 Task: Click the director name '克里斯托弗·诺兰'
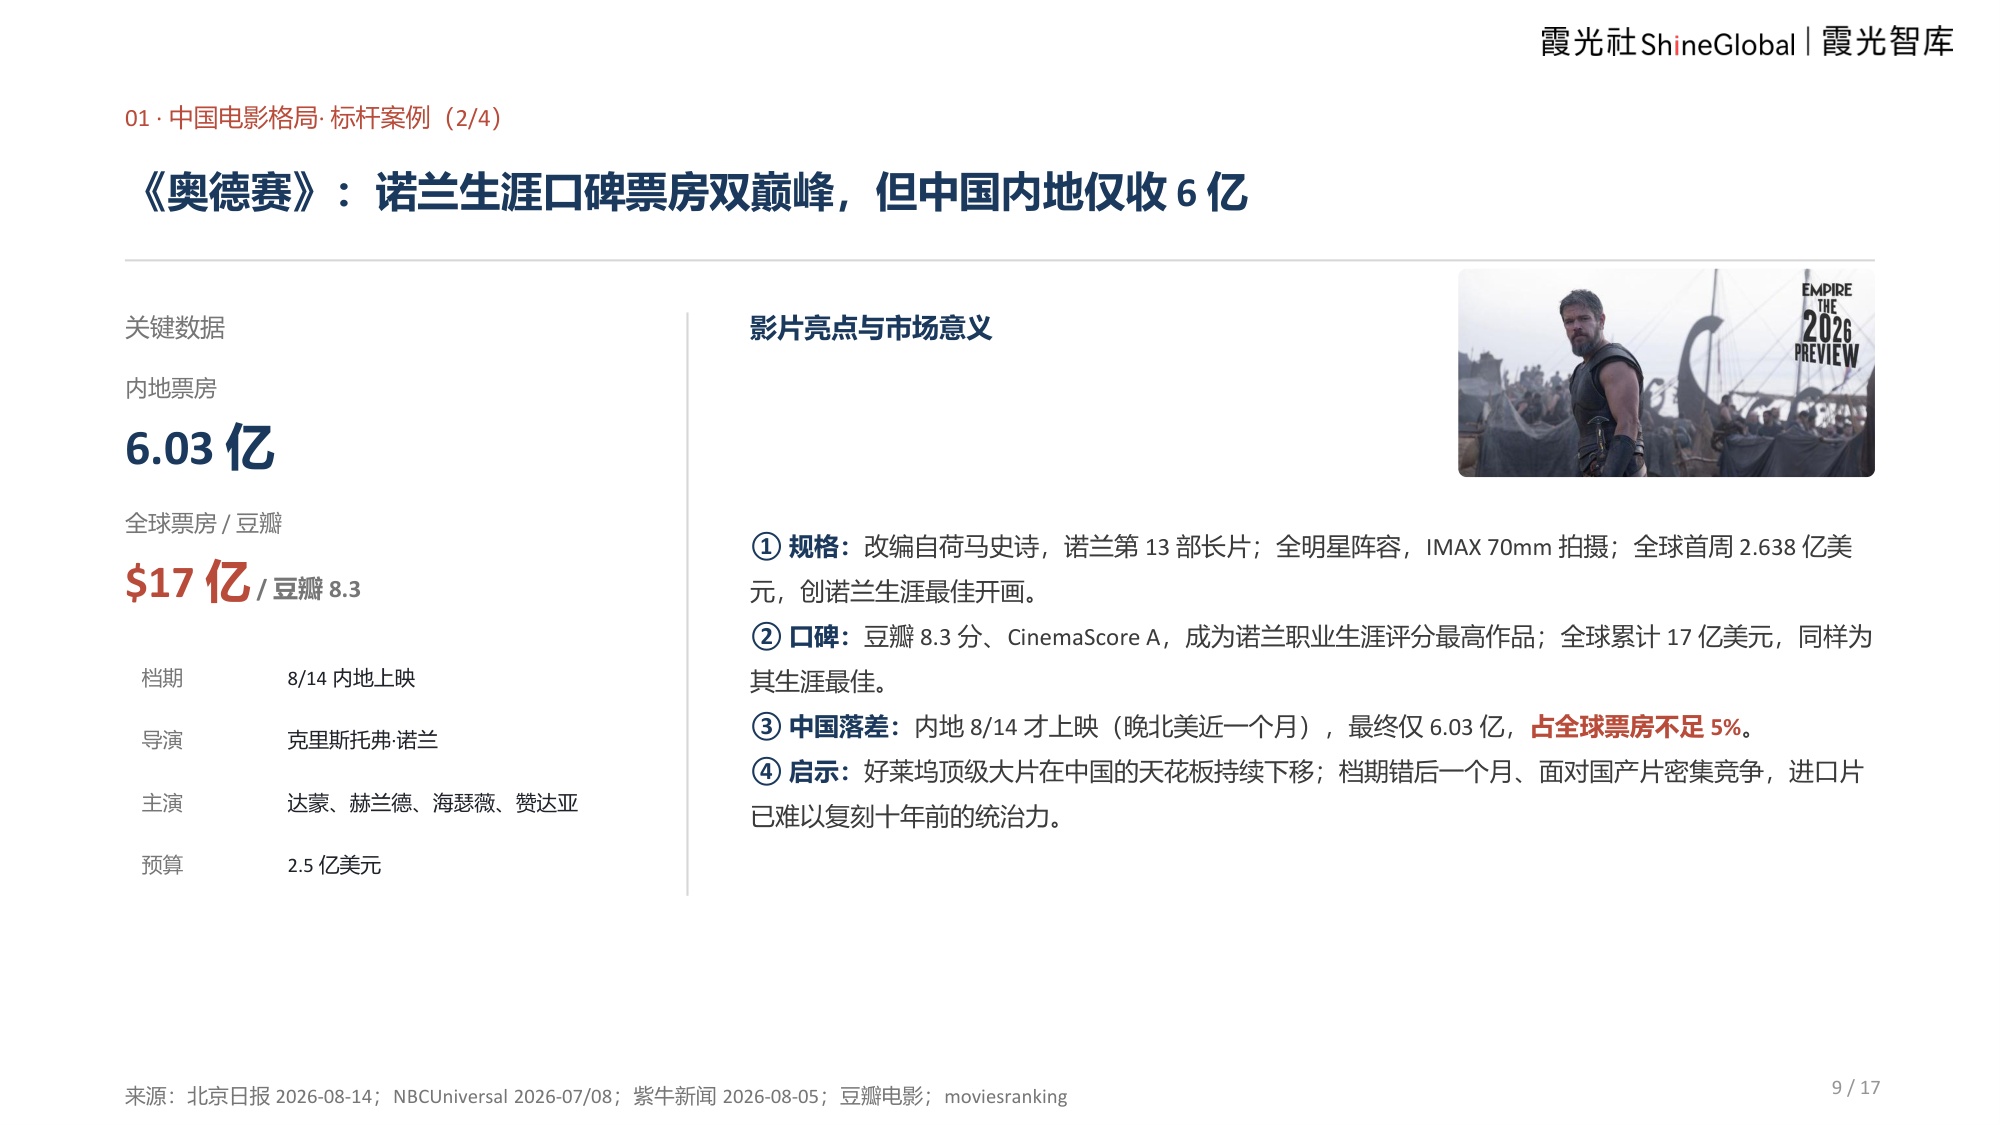tap(363, 740)
